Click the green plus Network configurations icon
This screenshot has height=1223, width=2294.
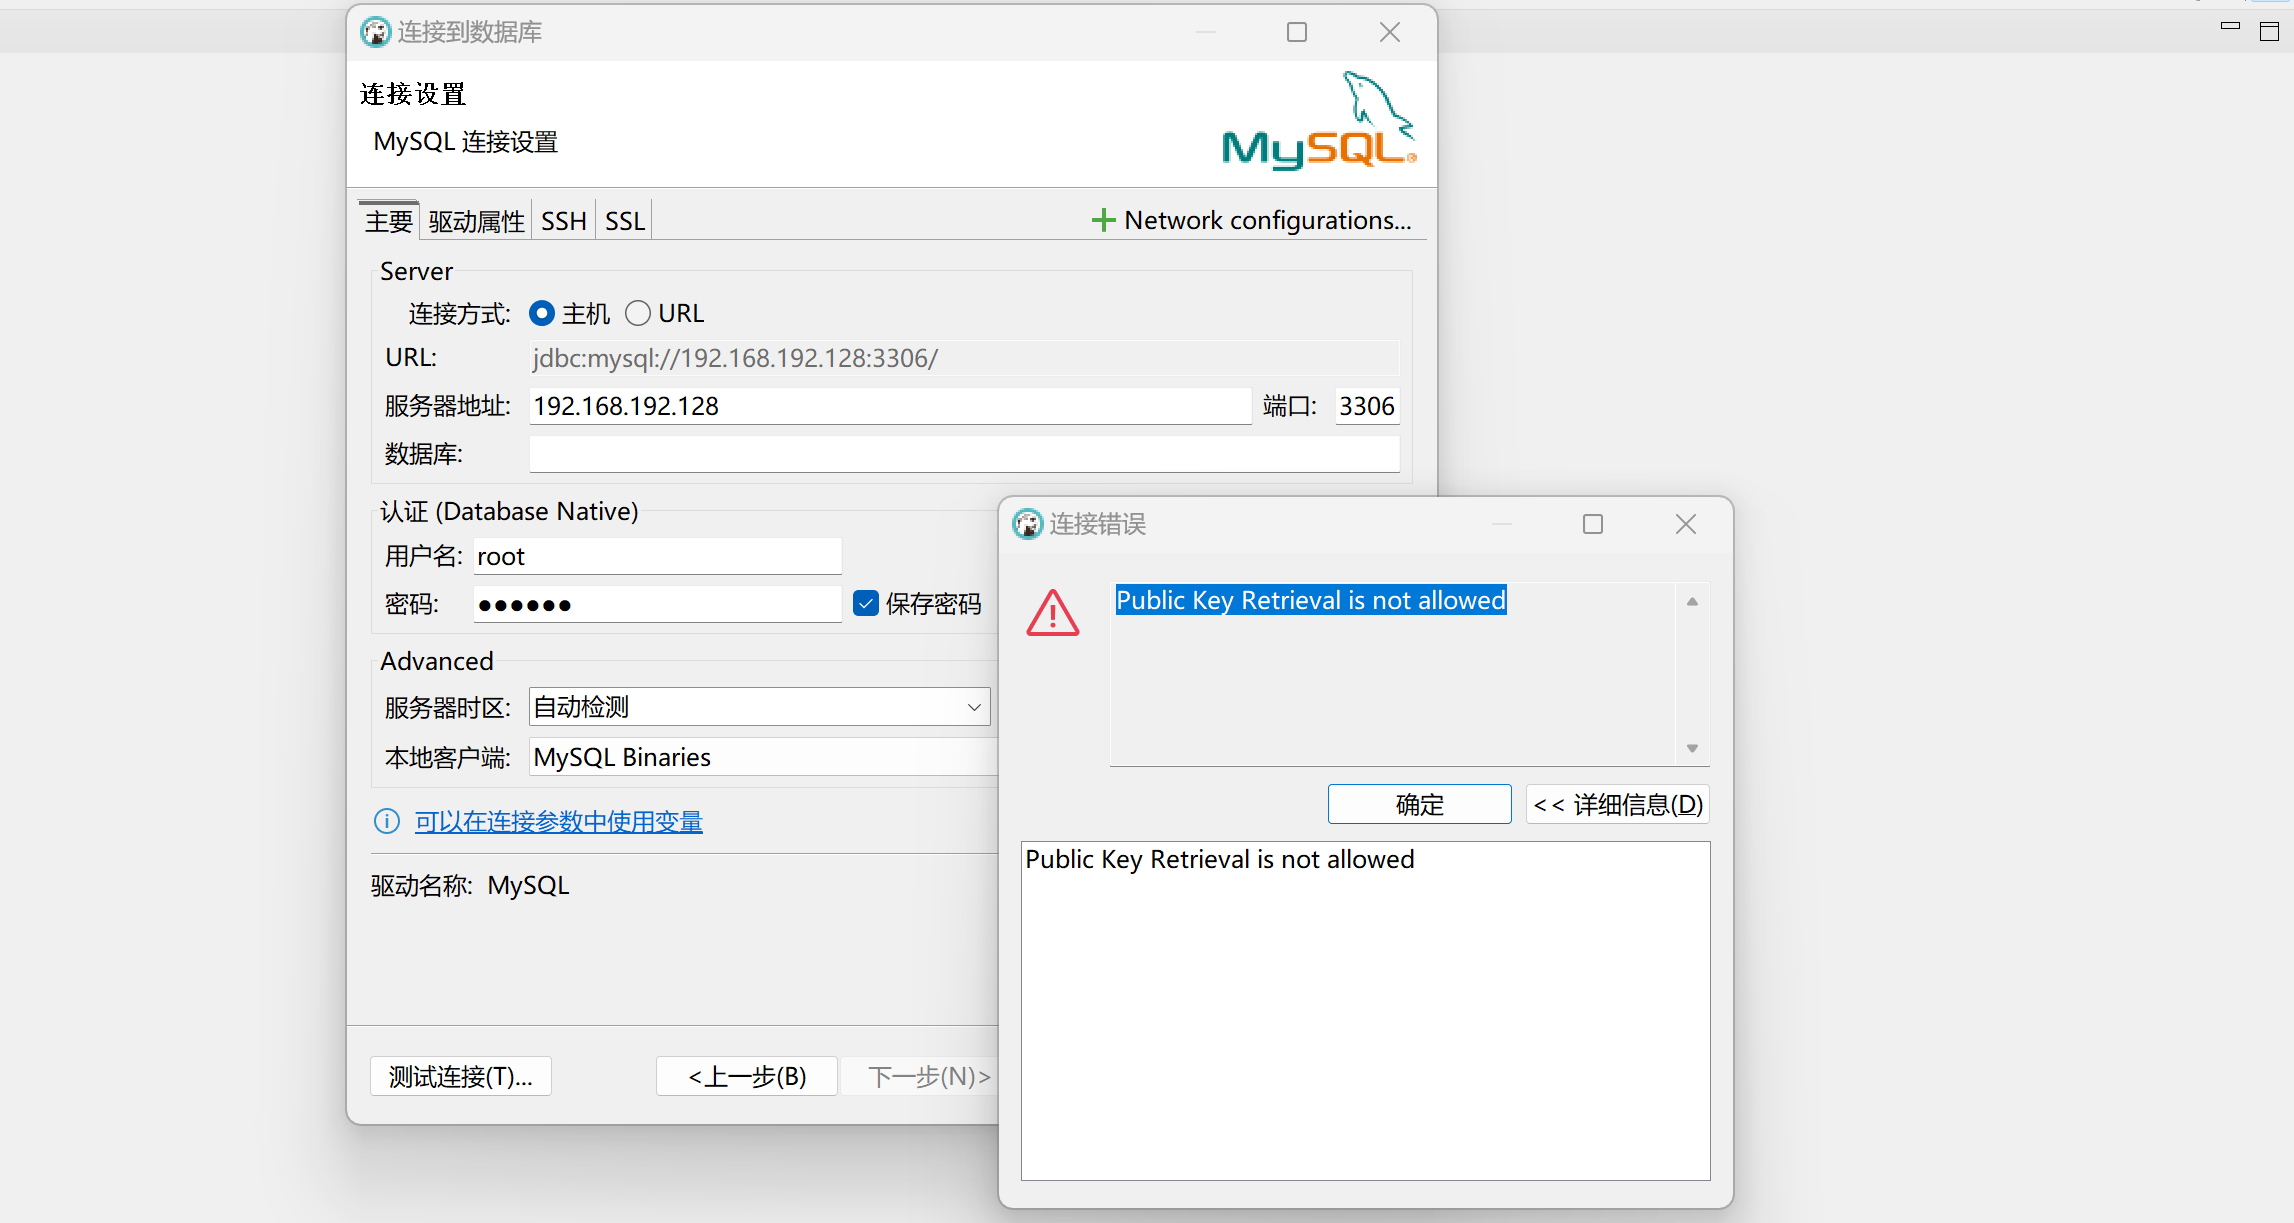[1102, 220]
